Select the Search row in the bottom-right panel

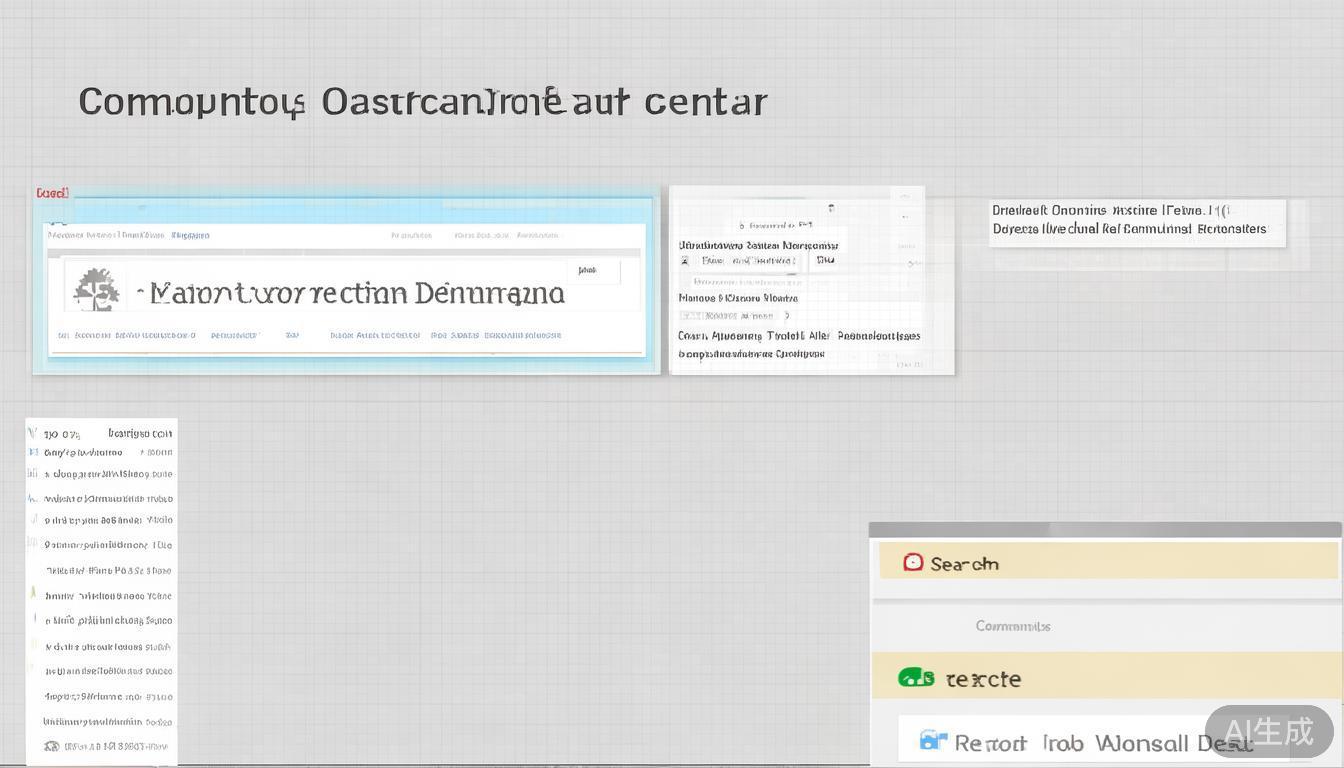tap(1107, 562)
